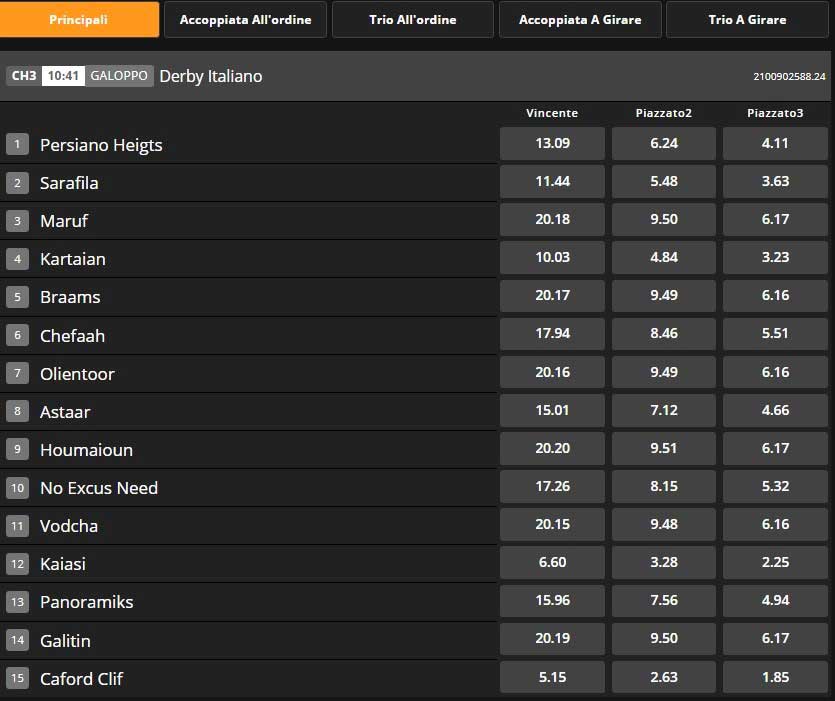Click Piazzato3 odds 6.17 for Galitin

(x=775, y=639)
